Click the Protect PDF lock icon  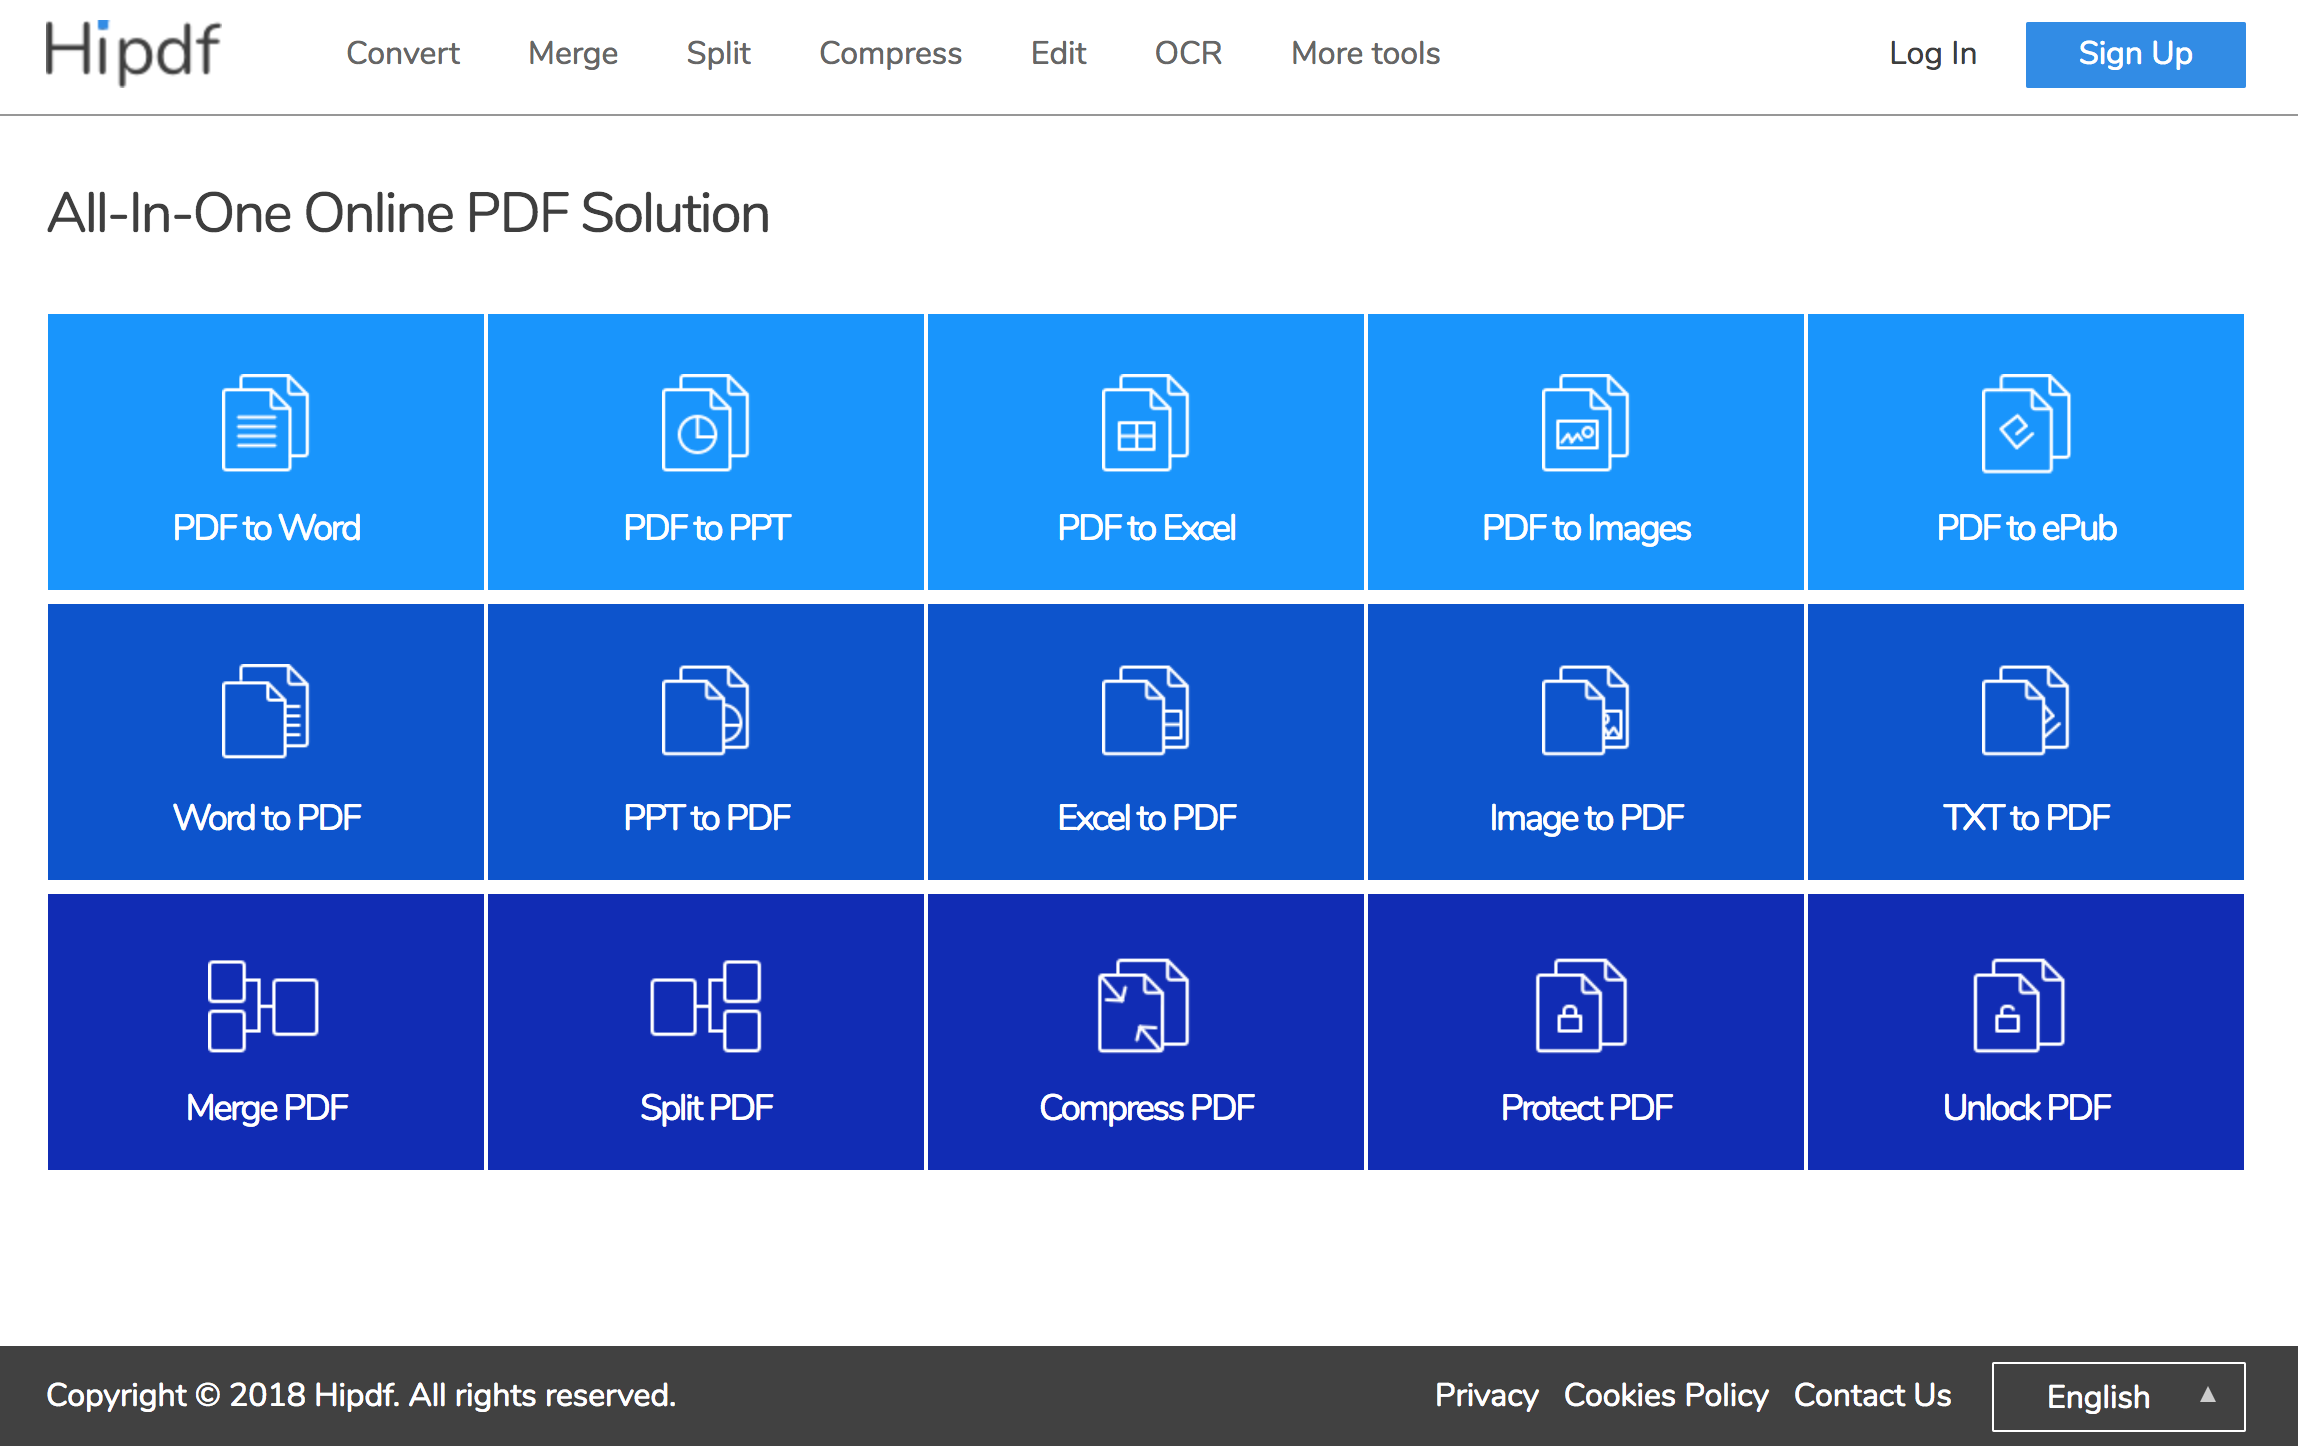(x=1581, y=1006)
